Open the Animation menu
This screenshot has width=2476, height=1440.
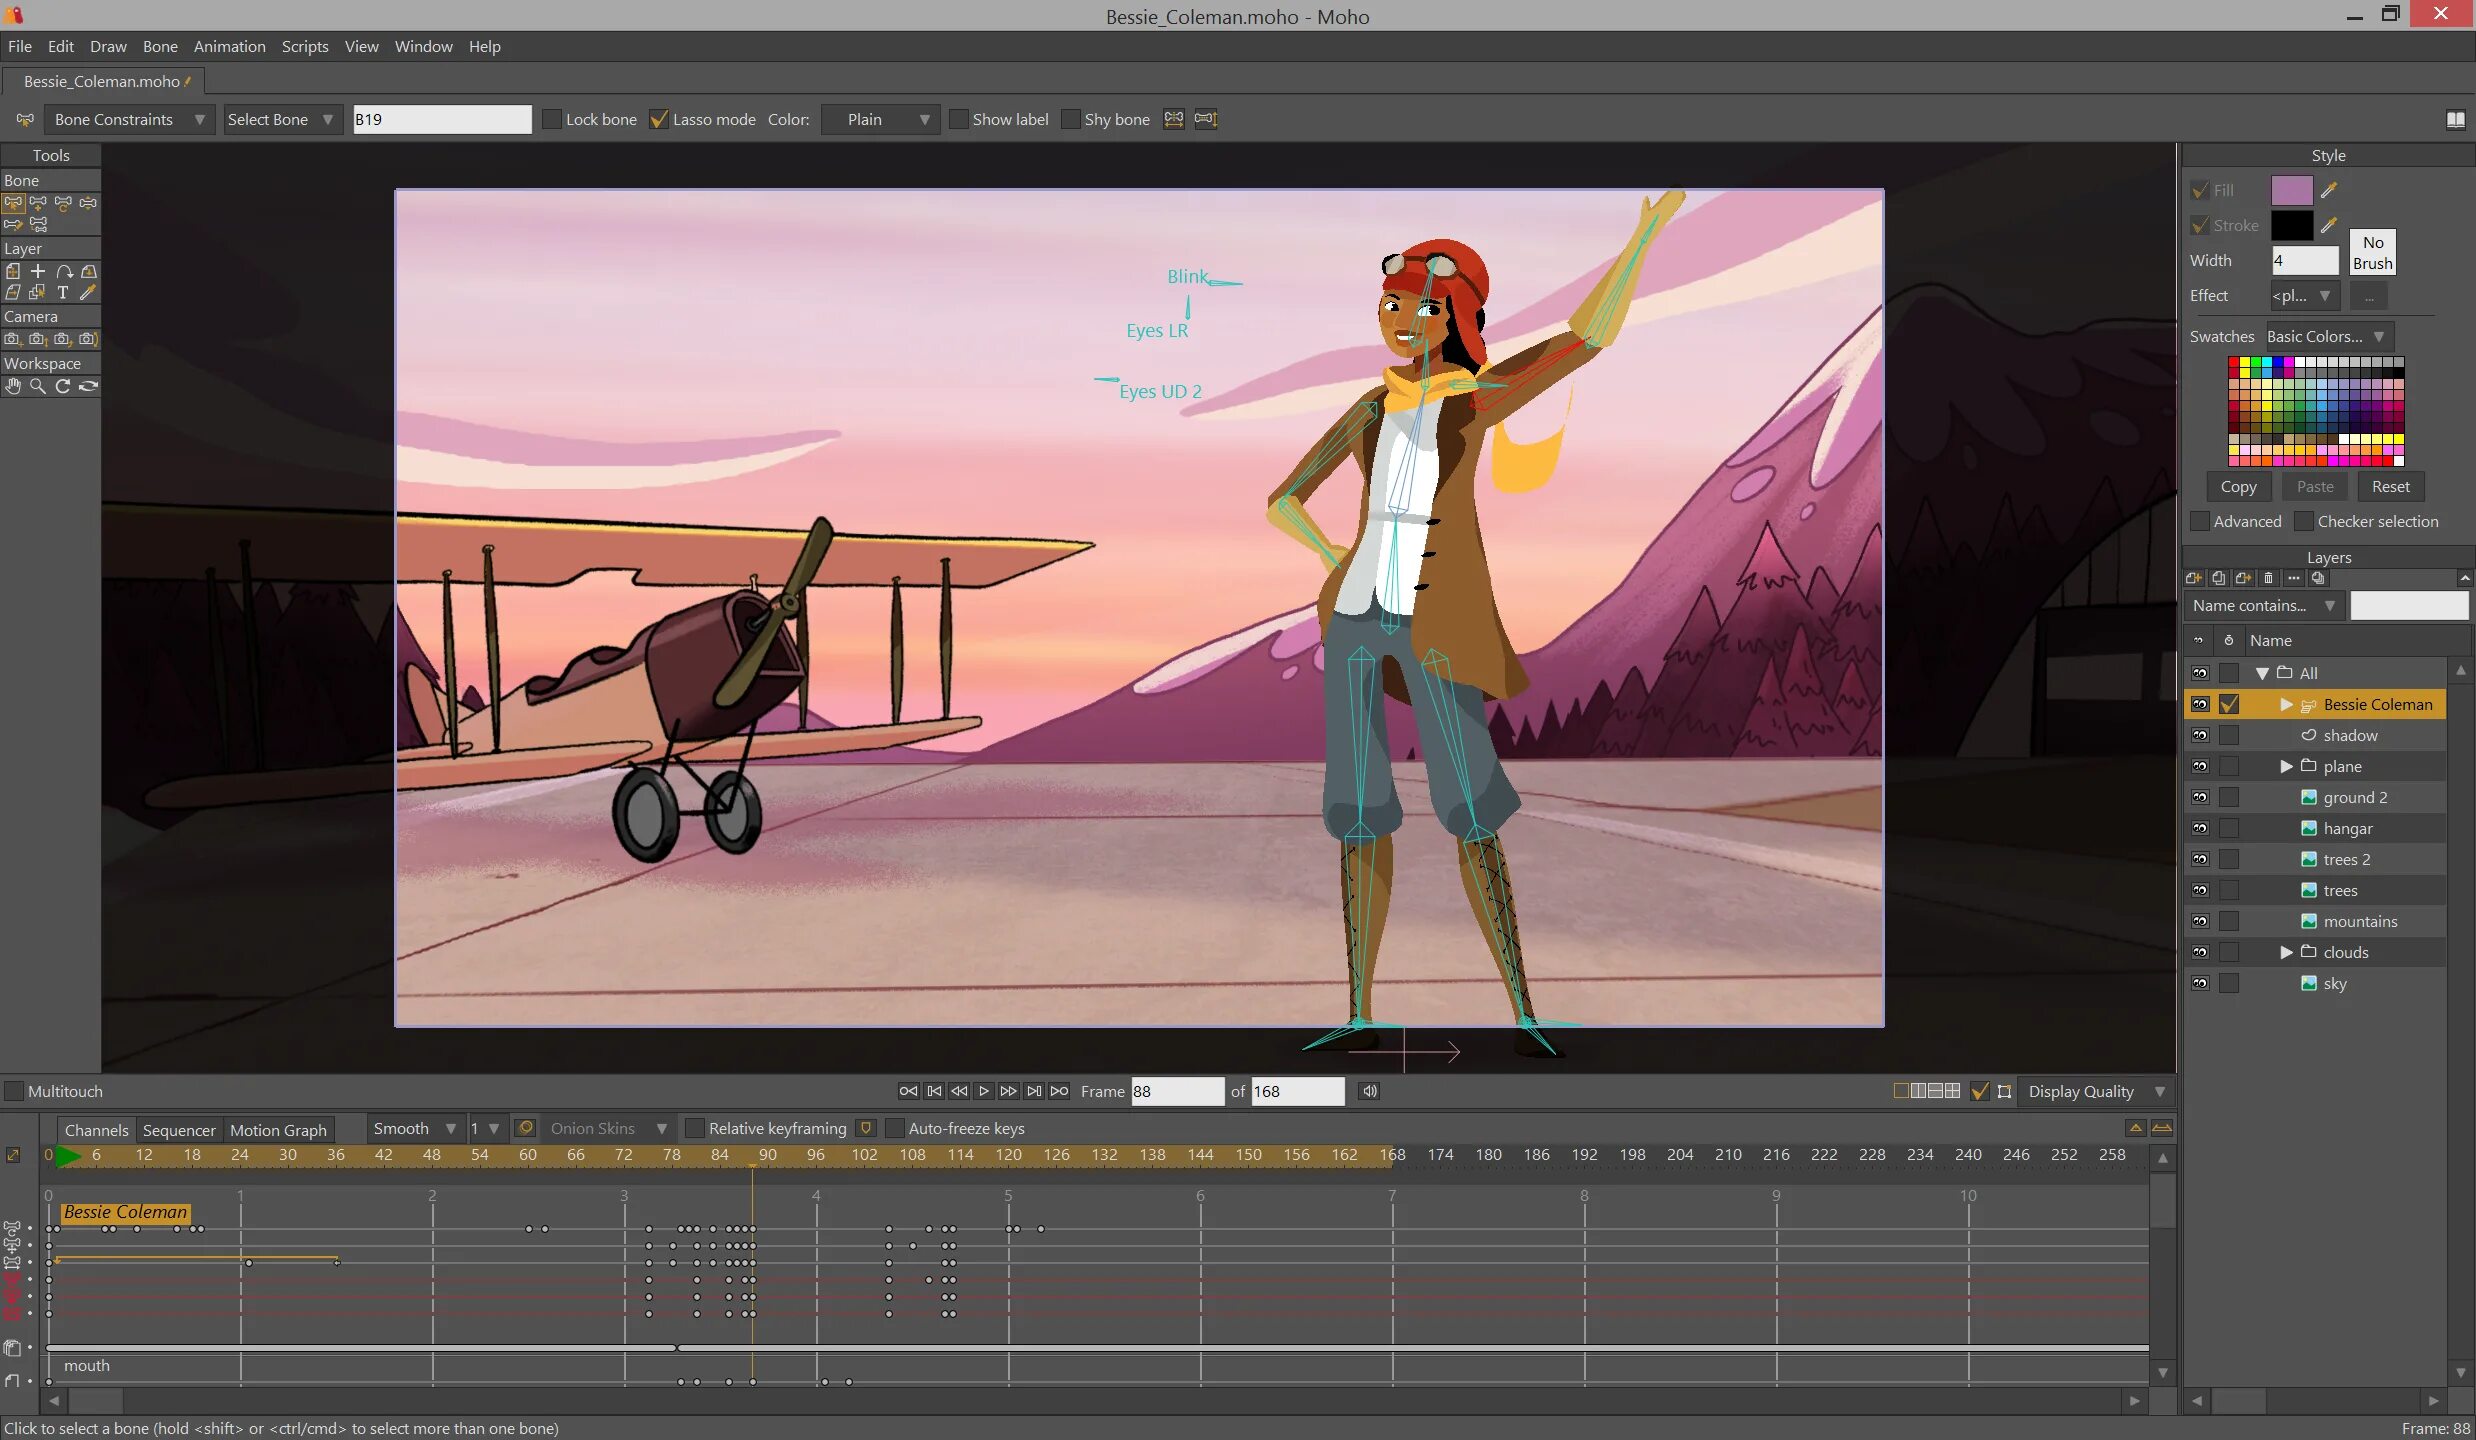[229, 46]
